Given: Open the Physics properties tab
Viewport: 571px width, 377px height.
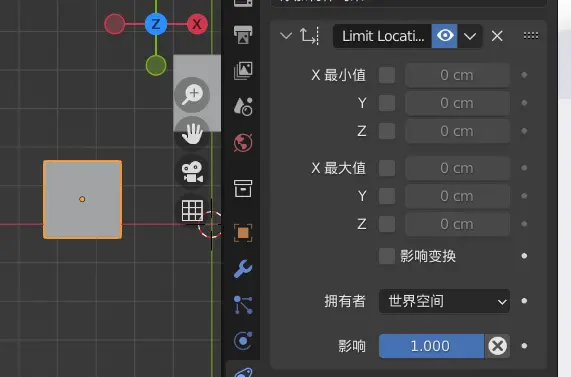Looking at the screenshot, I should tap(243, 341).
